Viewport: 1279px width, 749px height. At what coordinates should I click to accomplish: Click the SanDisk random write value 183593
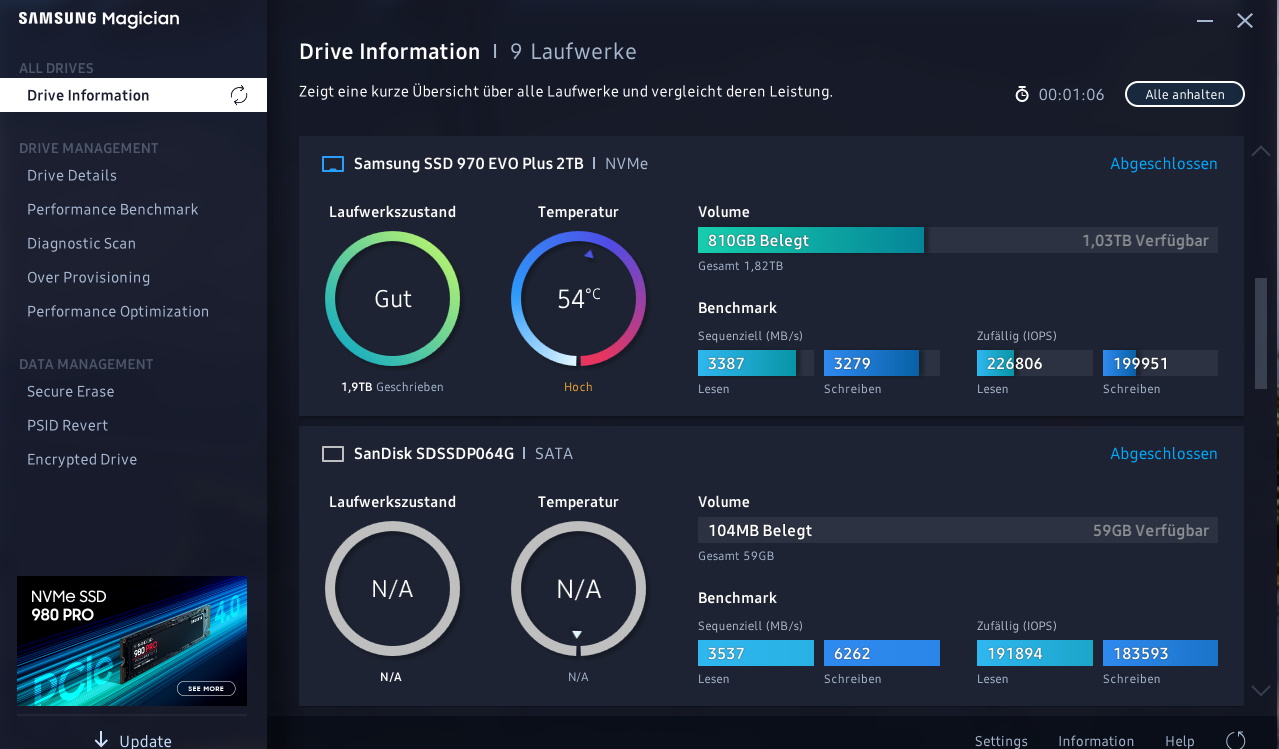point(1160,653)
